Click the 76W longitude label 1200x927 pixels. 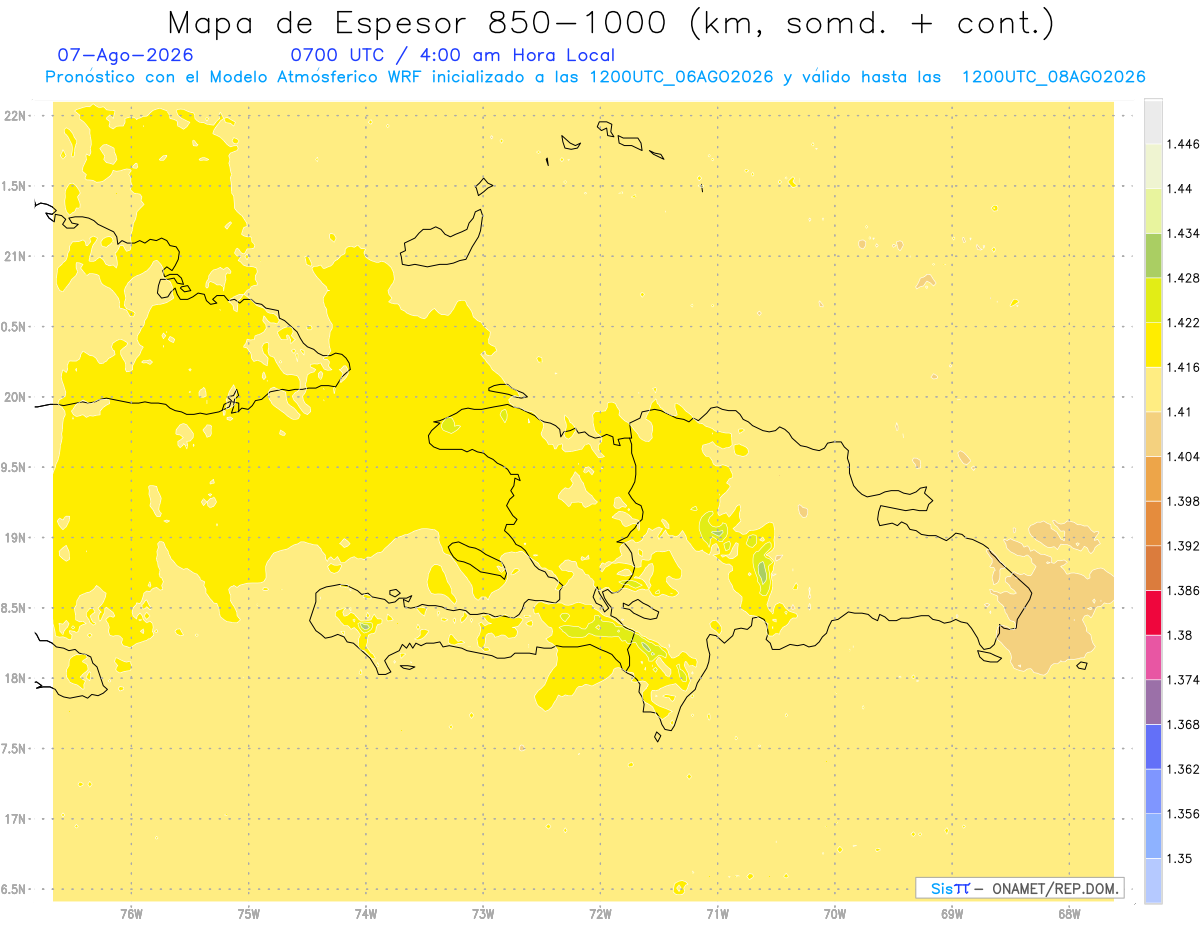pos(132,913)
